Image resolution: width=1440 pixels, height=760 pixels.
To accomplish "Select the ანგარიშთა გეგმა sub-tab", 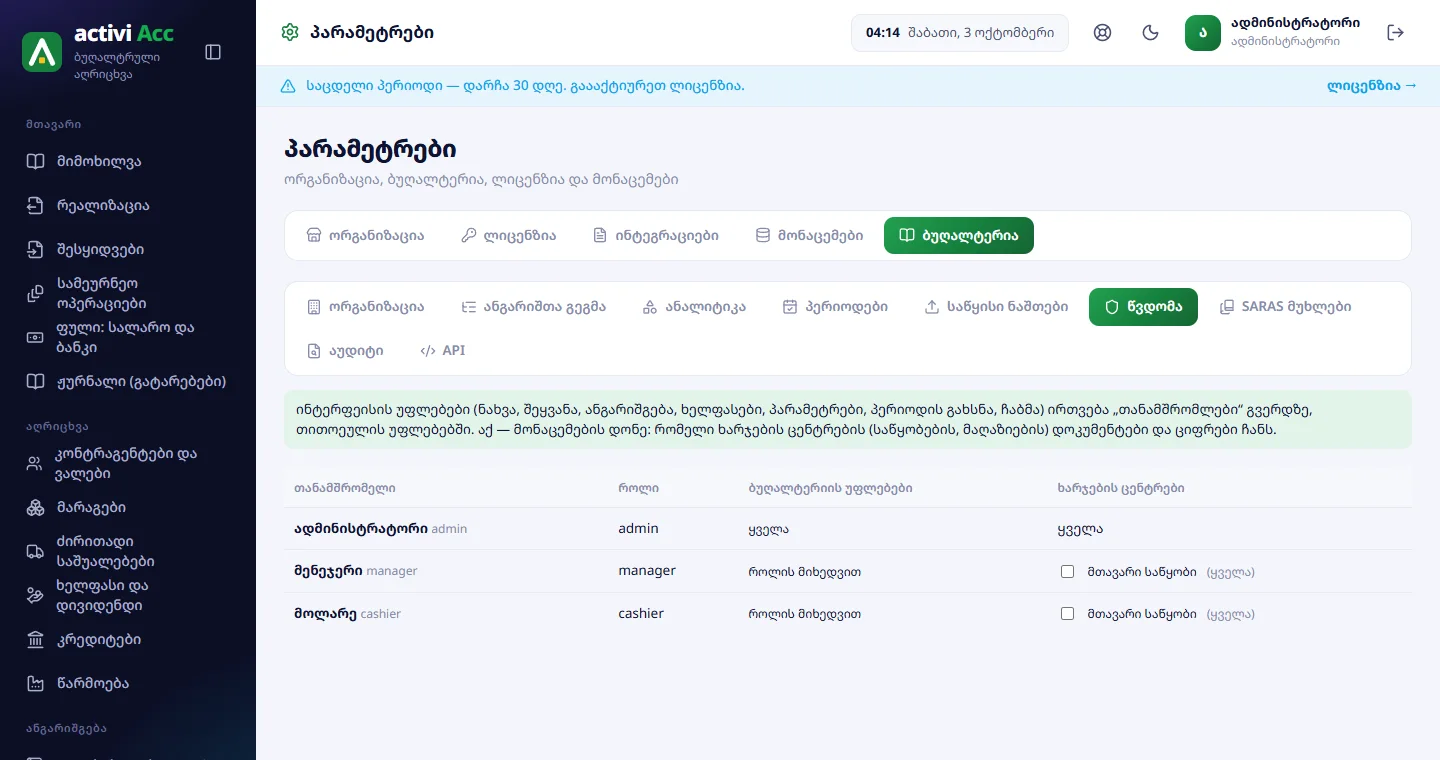I will 533,307.
